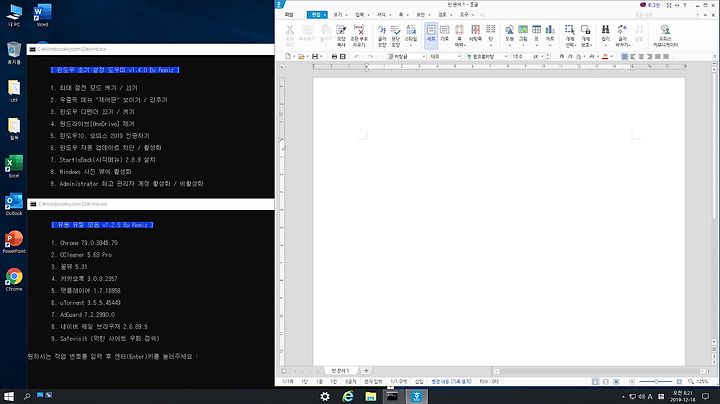Click the help question mark icon in title bar
The image size is (720, 404).
point(685,5)
